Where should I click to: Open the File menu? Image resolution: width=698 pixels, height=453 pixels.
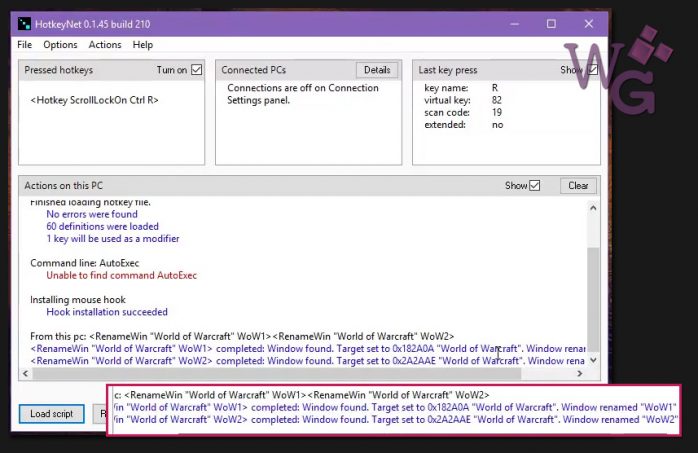25,45
